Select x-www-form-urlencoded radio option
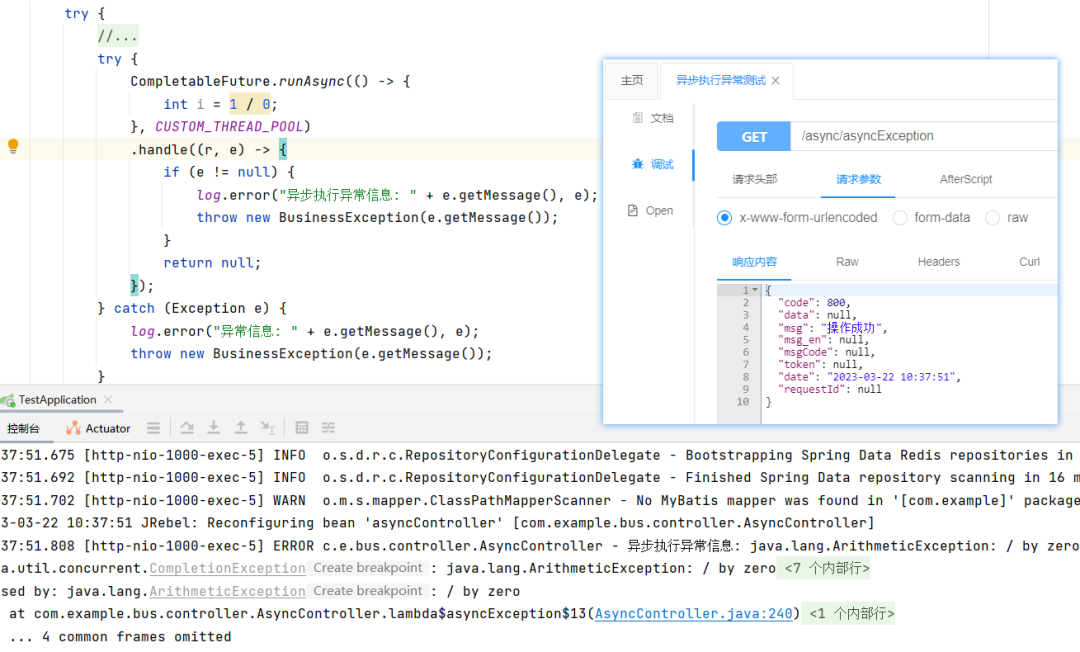The image size is (1080, 652). 724,218
